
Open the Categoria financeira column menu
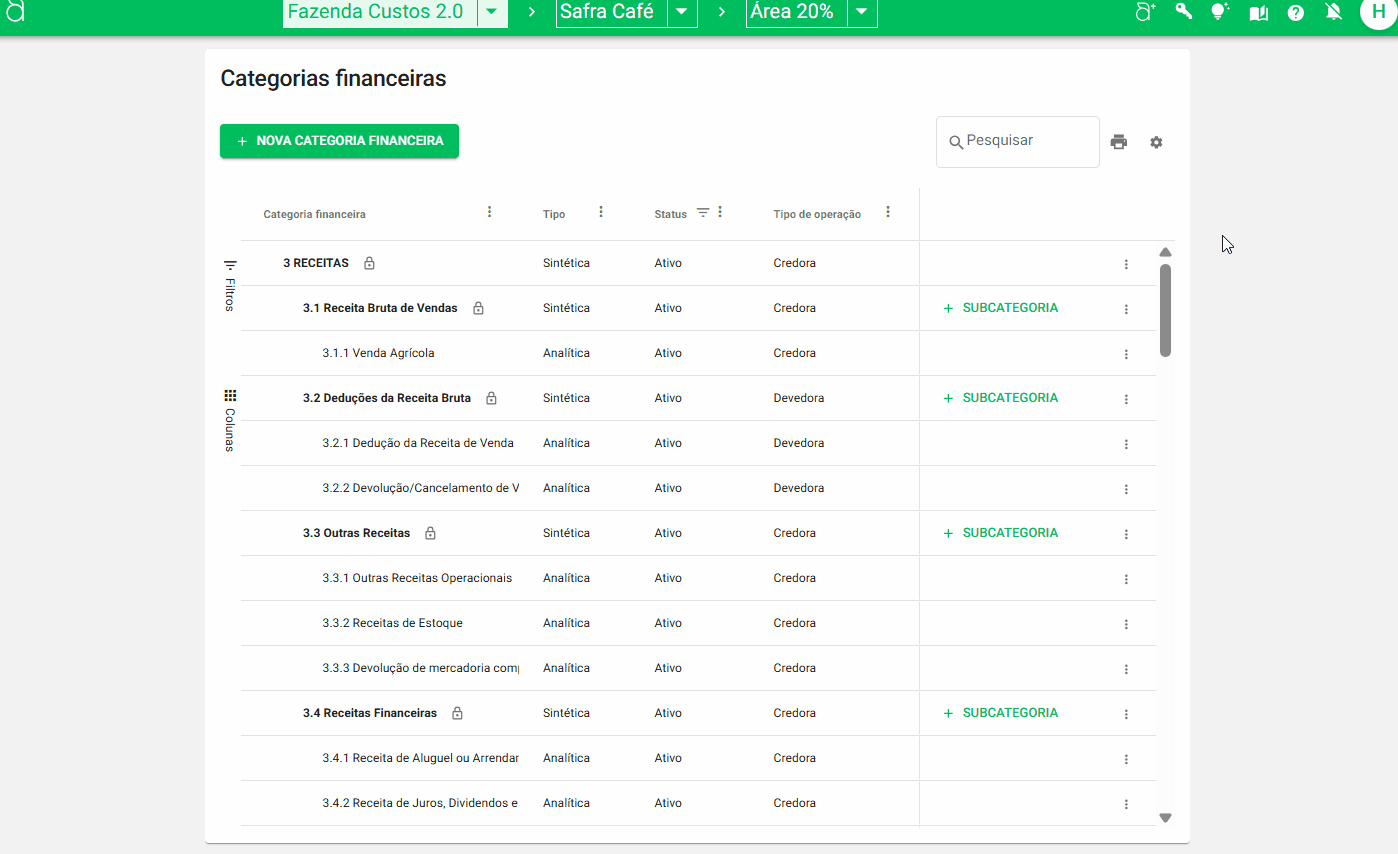[489, 212]
